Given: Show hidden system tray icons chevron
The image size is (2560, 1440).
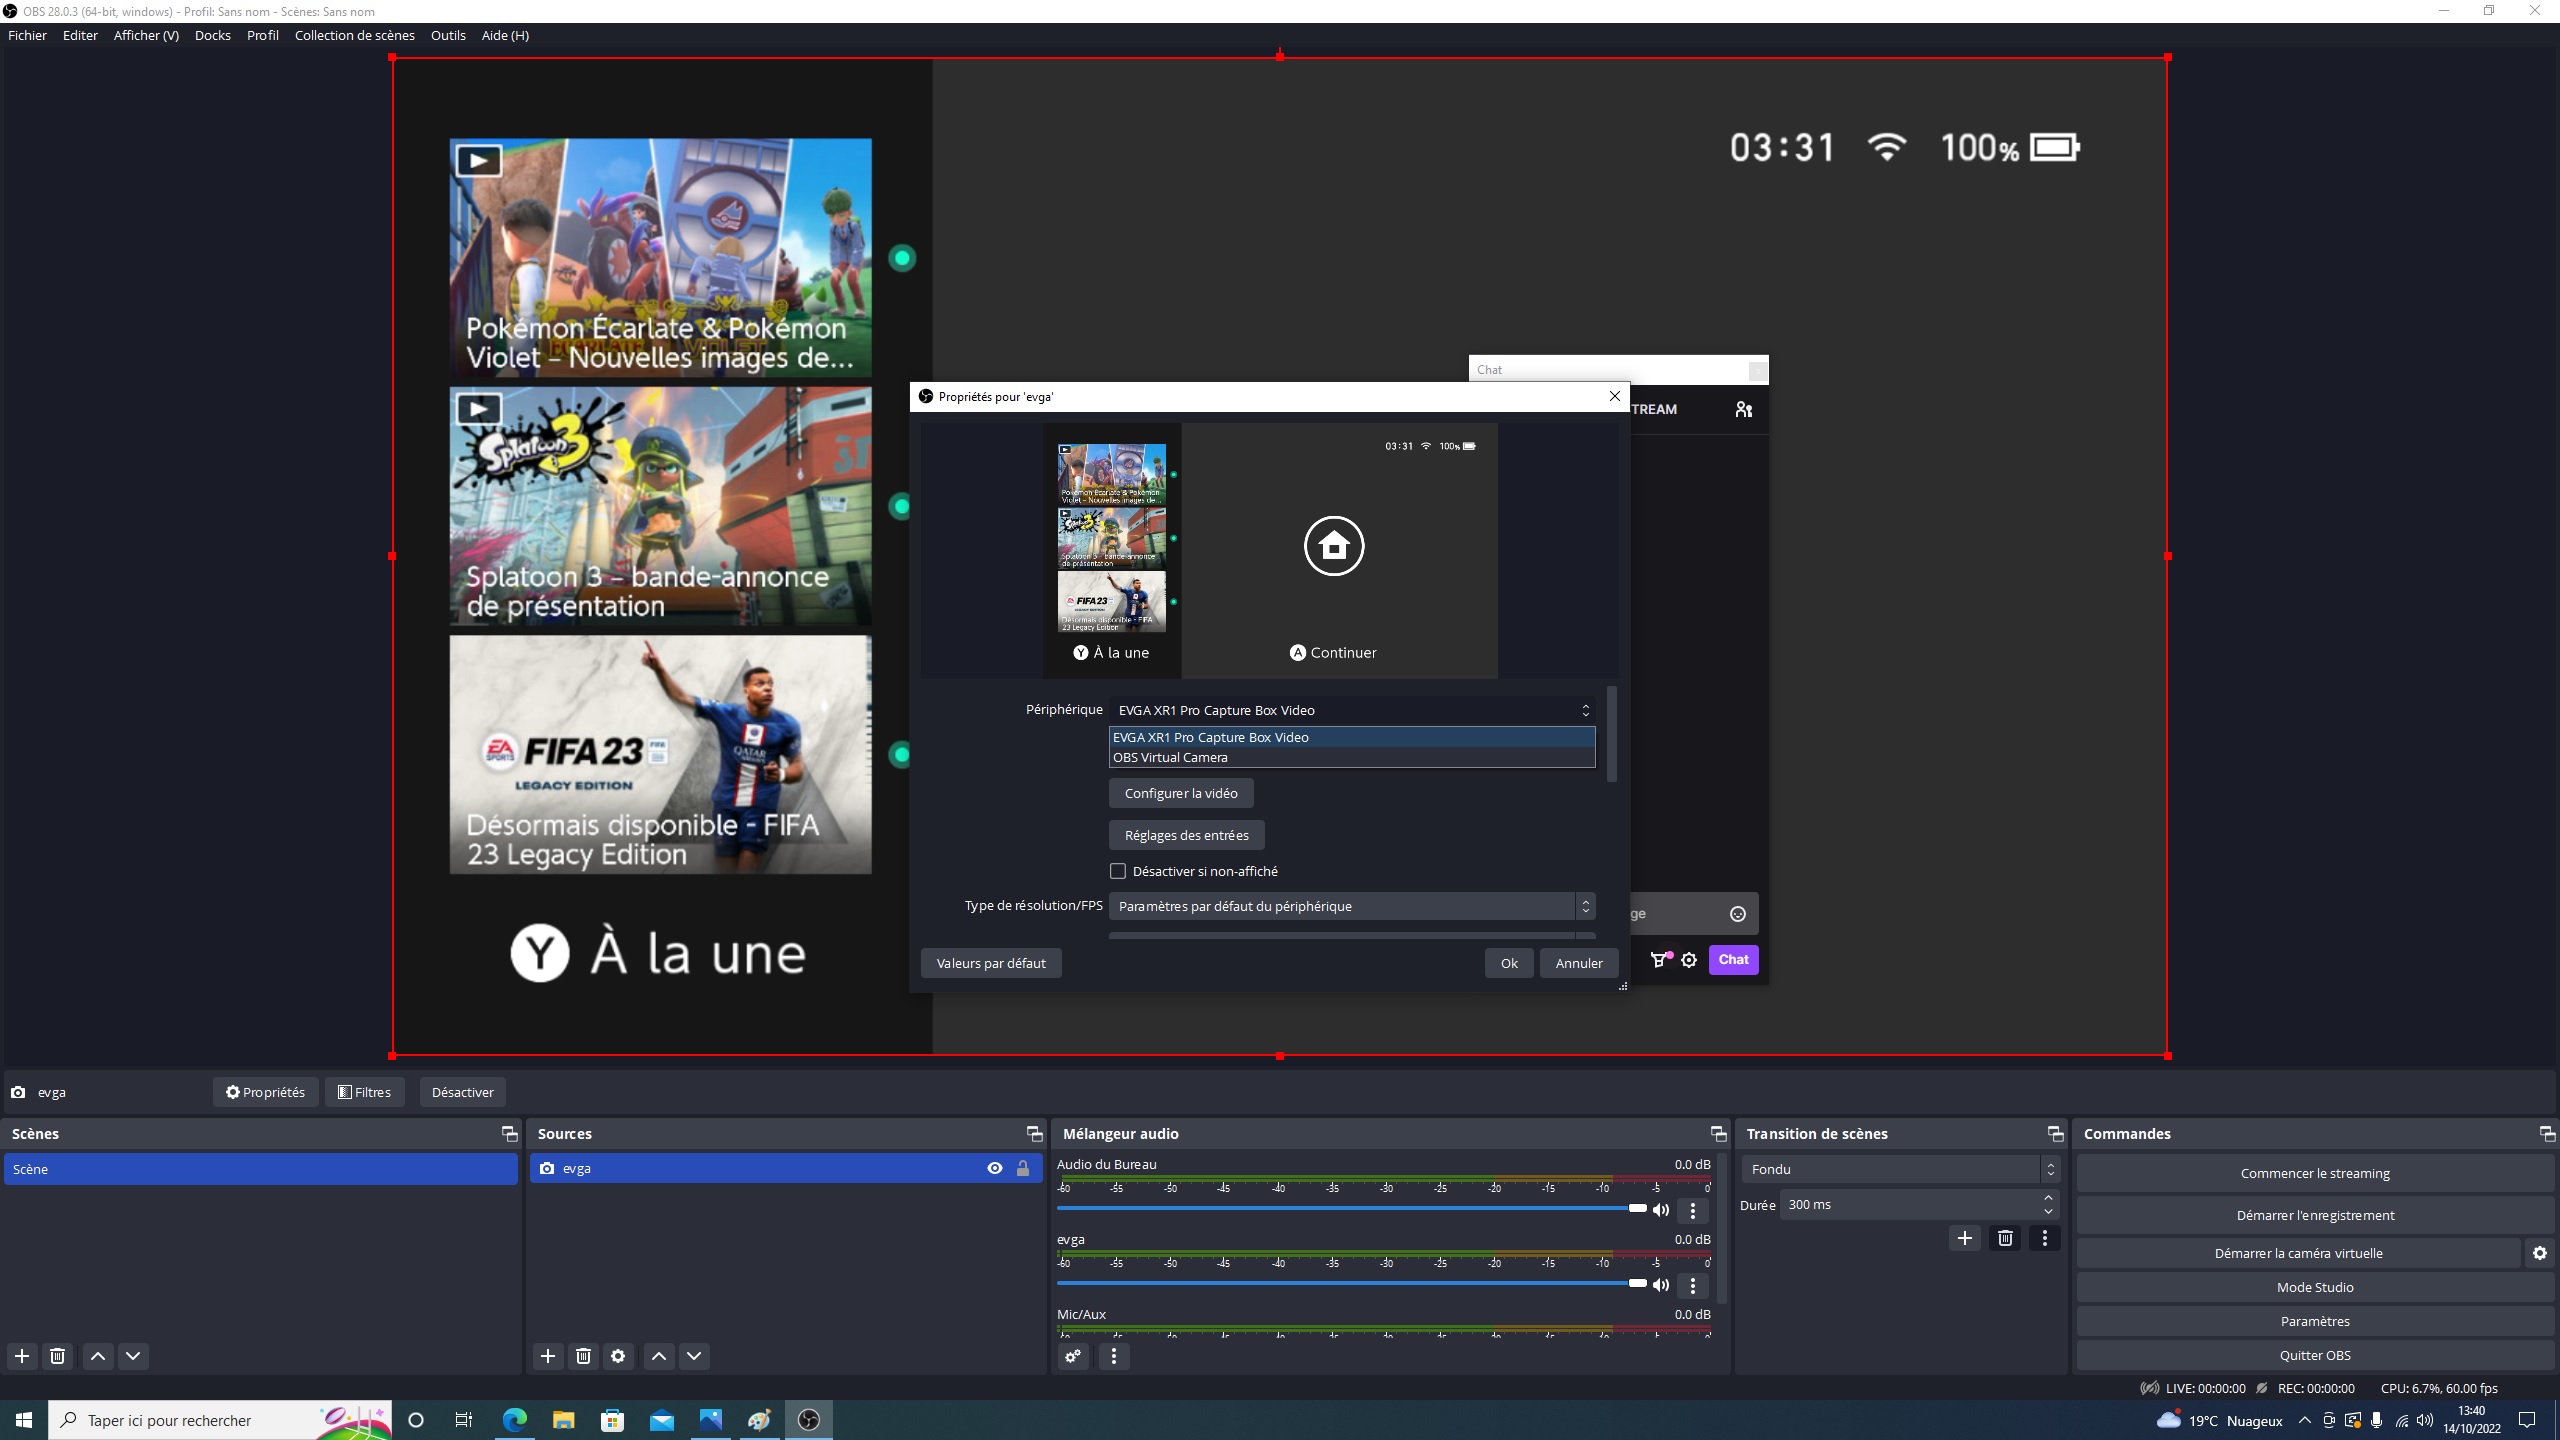Looking at the screenshot, I should [x=2305, y=1420].
